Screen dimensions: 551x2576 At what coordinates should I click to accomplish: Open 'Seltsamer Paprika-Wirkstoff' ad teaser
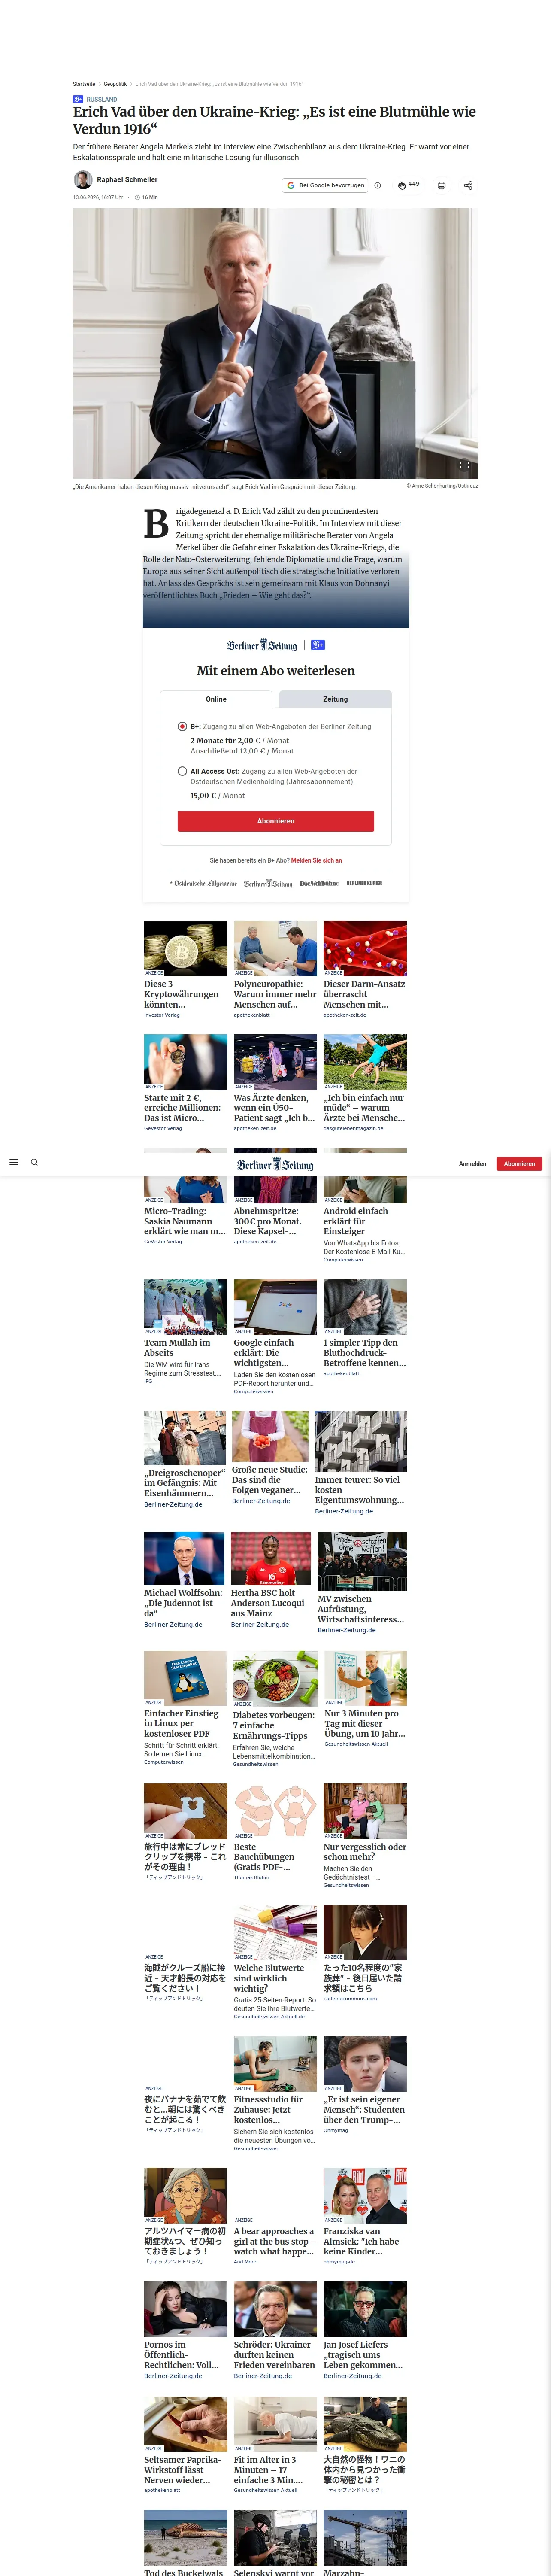coord(185,2446)
